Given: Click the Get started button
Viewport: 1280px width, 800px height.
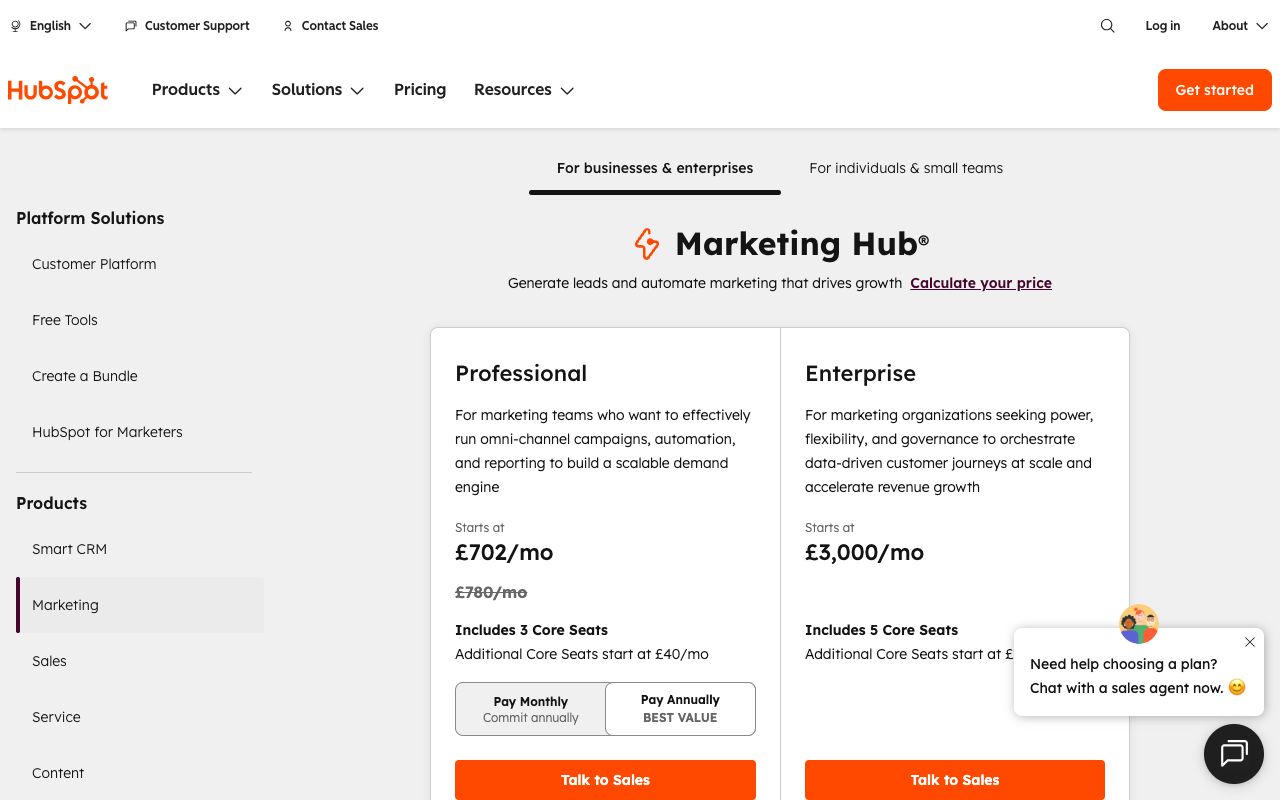Looking at the screenshot, I should coord(1214,90).
